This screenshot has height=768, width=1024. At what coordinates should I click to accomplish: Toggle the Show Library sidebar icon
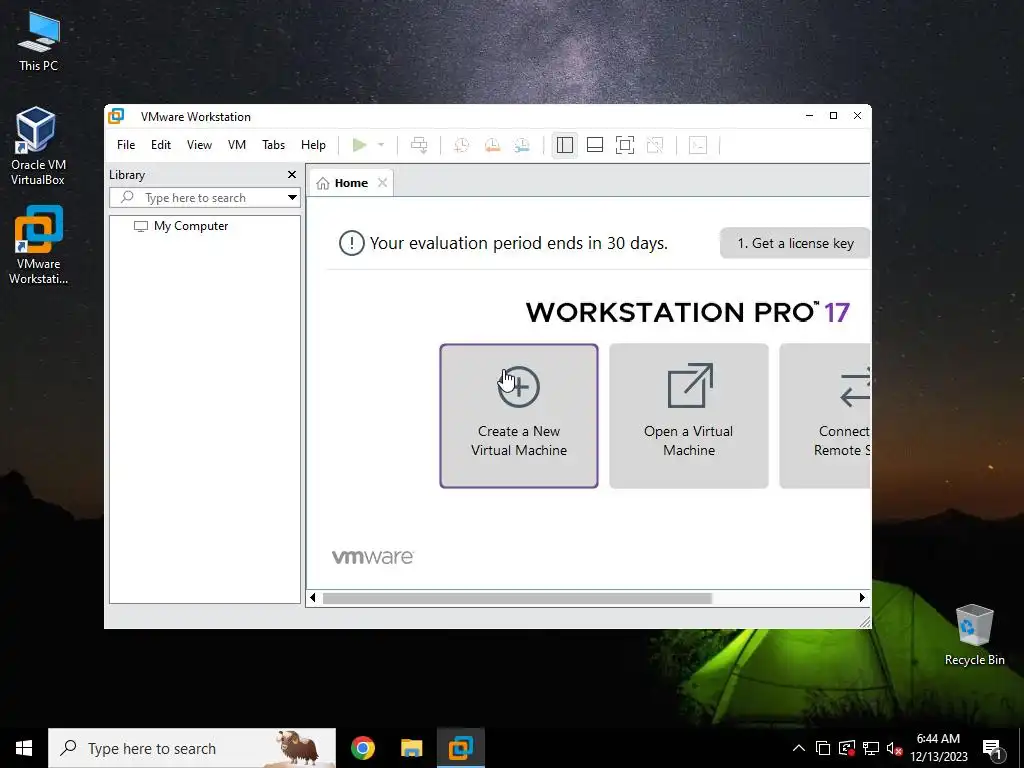pyautogui.click(x=565, y=145)
